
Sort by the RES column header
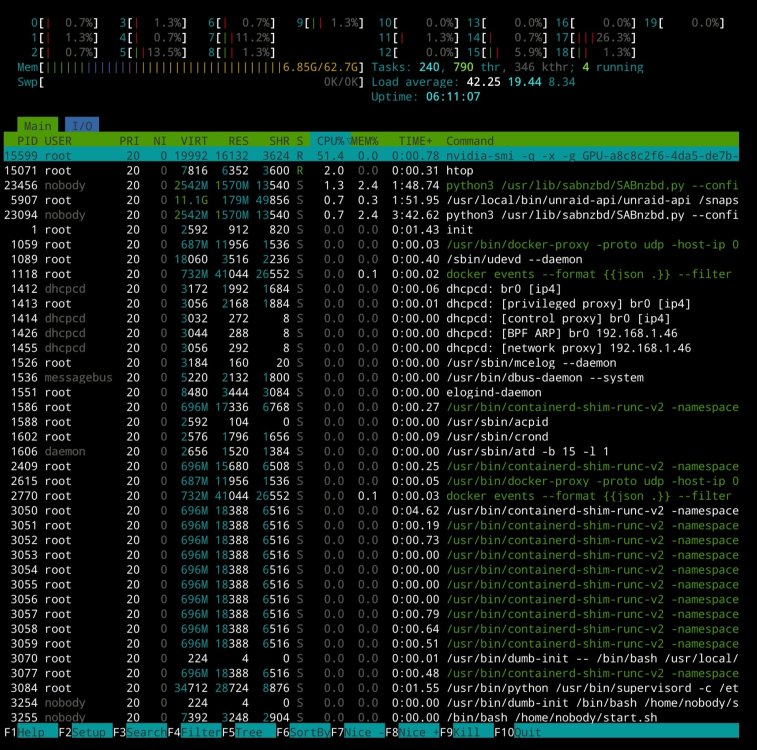pyautogui.click(x=238, y=141)
